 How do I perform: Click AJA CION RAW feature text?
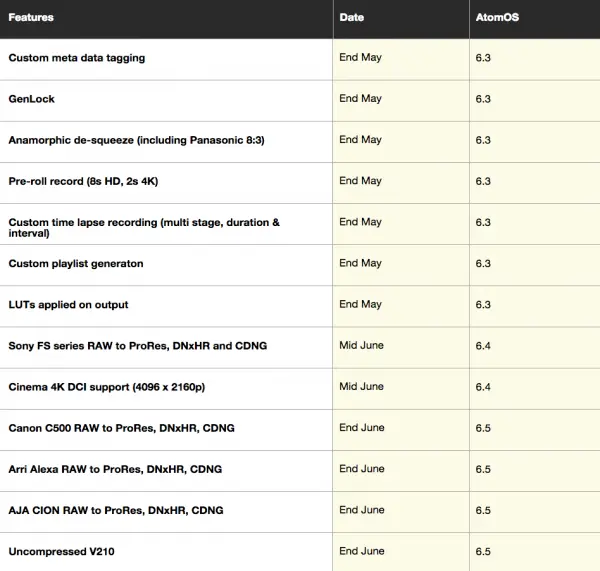116,511
